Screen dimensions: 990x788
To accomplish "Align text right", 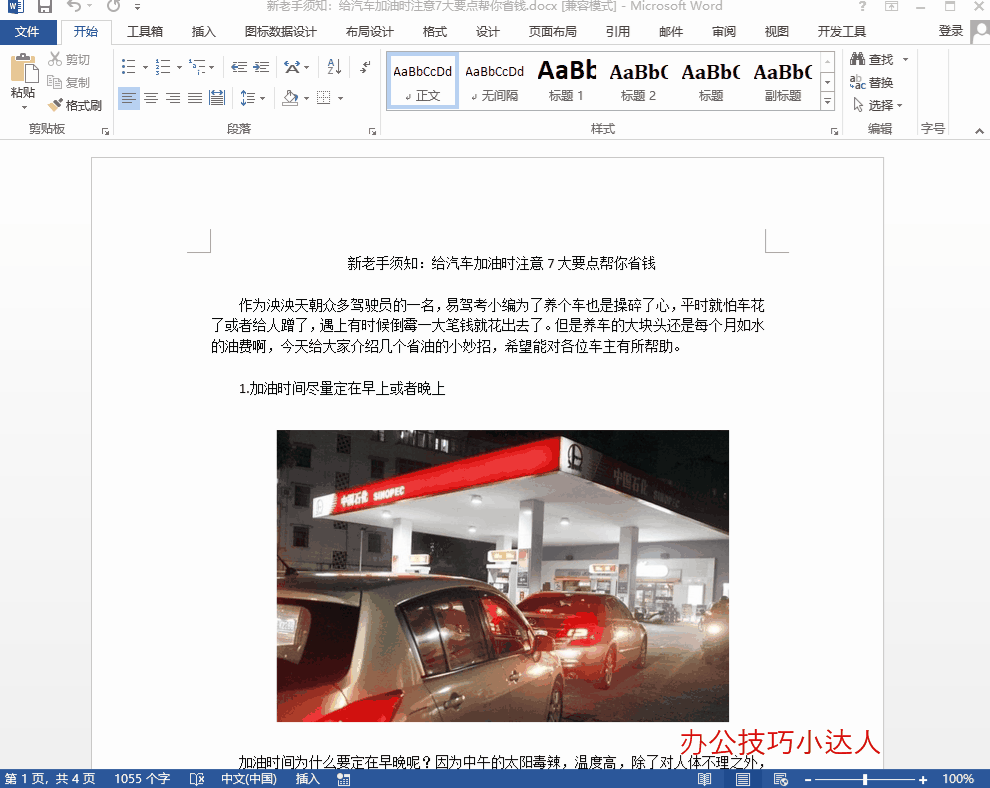I will tap(173, 98).
